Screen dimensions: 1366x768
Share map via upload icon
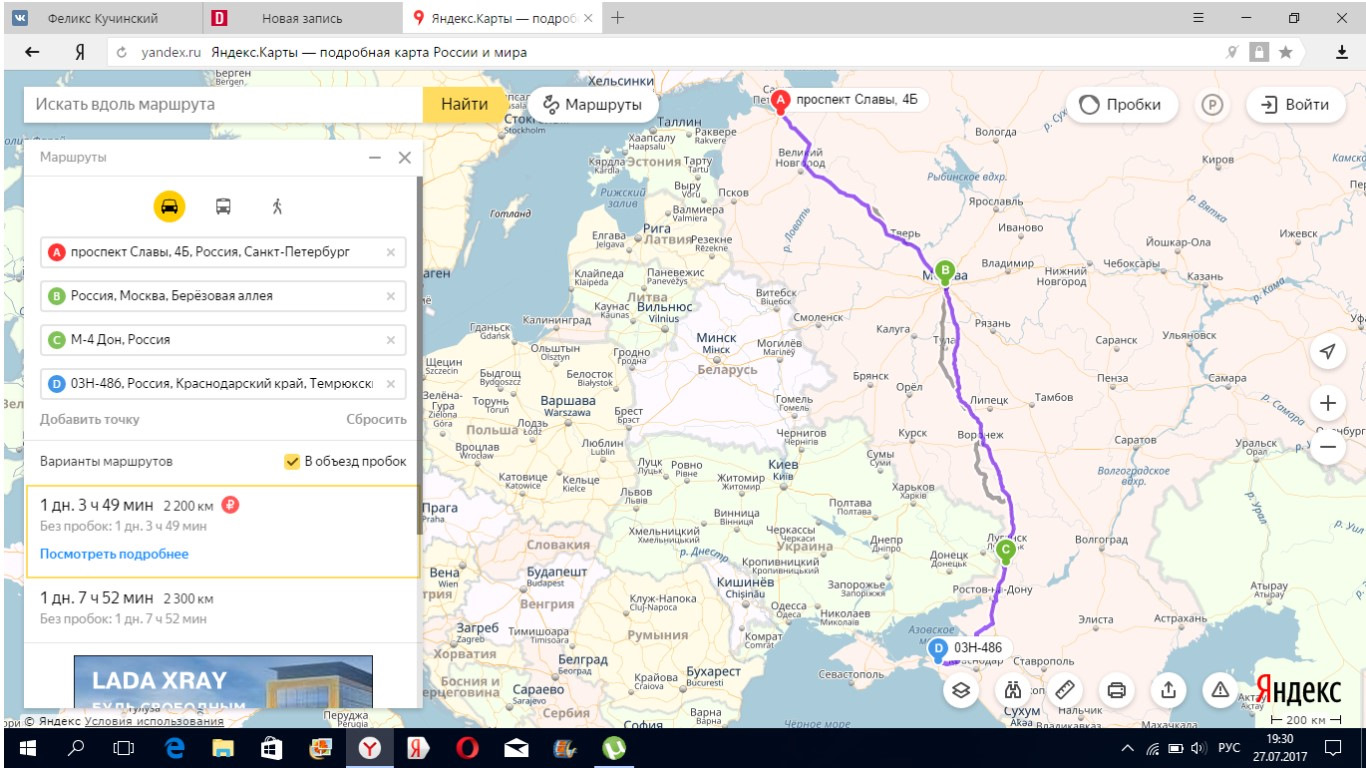pyautogui.click(x=1168, y=690)
